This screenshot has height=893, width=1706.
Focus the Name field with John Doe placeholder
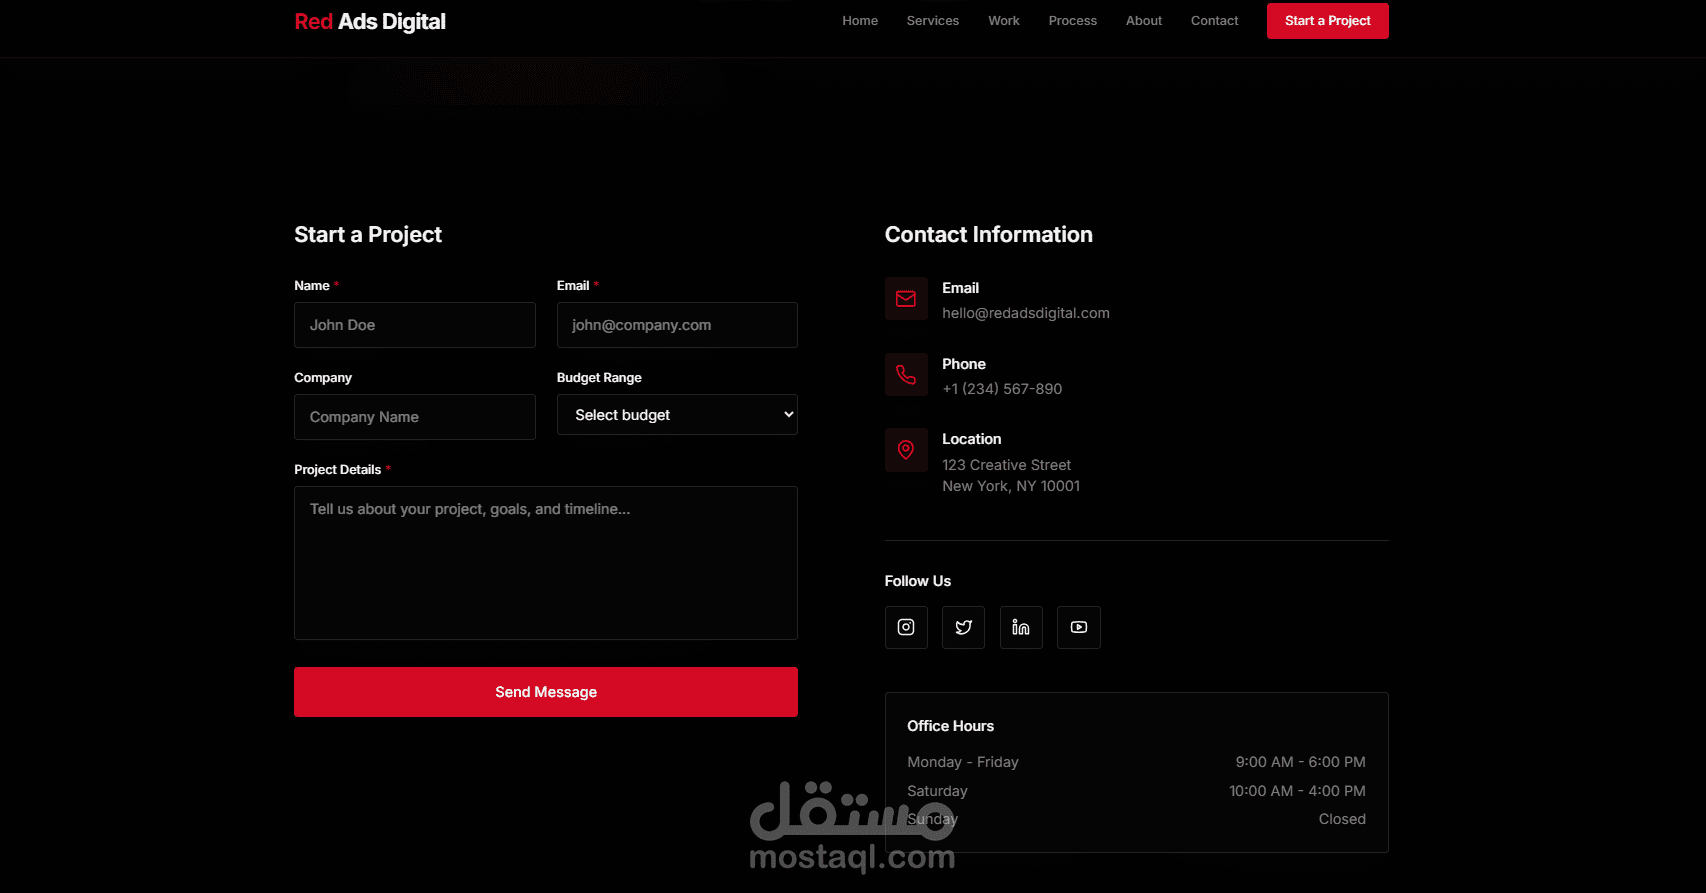click(415, 325)
